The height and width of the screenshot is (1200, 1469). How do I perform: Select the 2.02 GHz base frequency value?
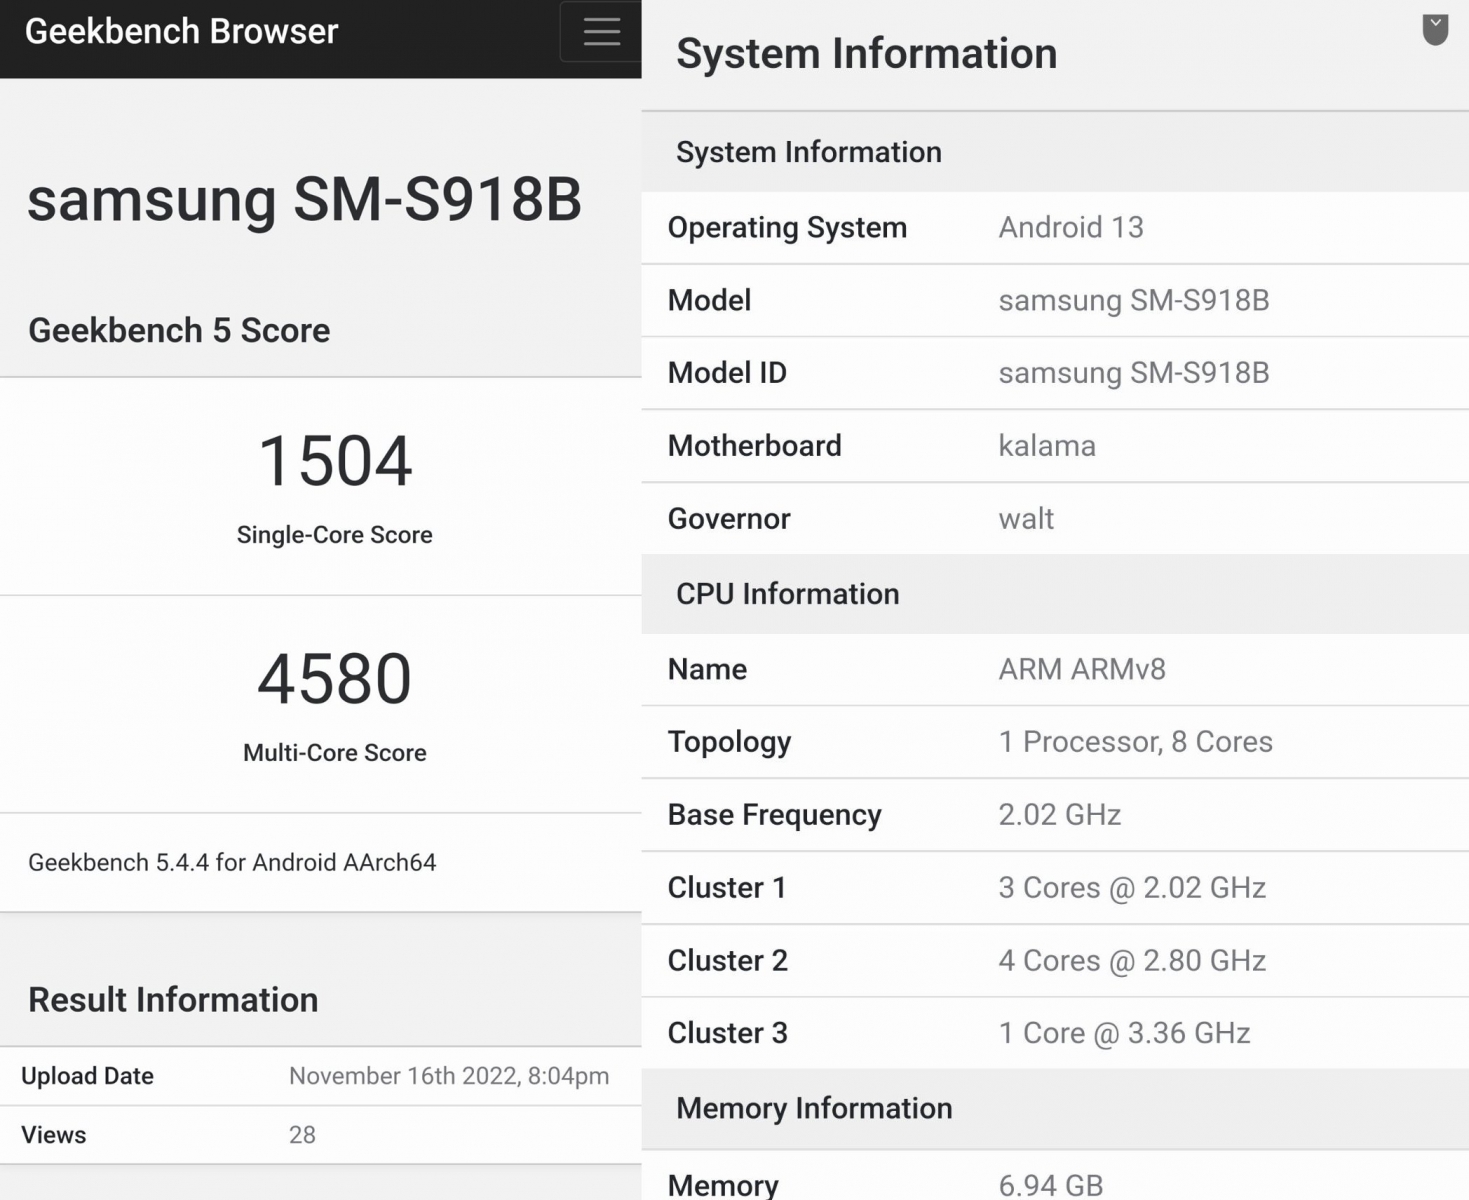tap(1060, 815)
